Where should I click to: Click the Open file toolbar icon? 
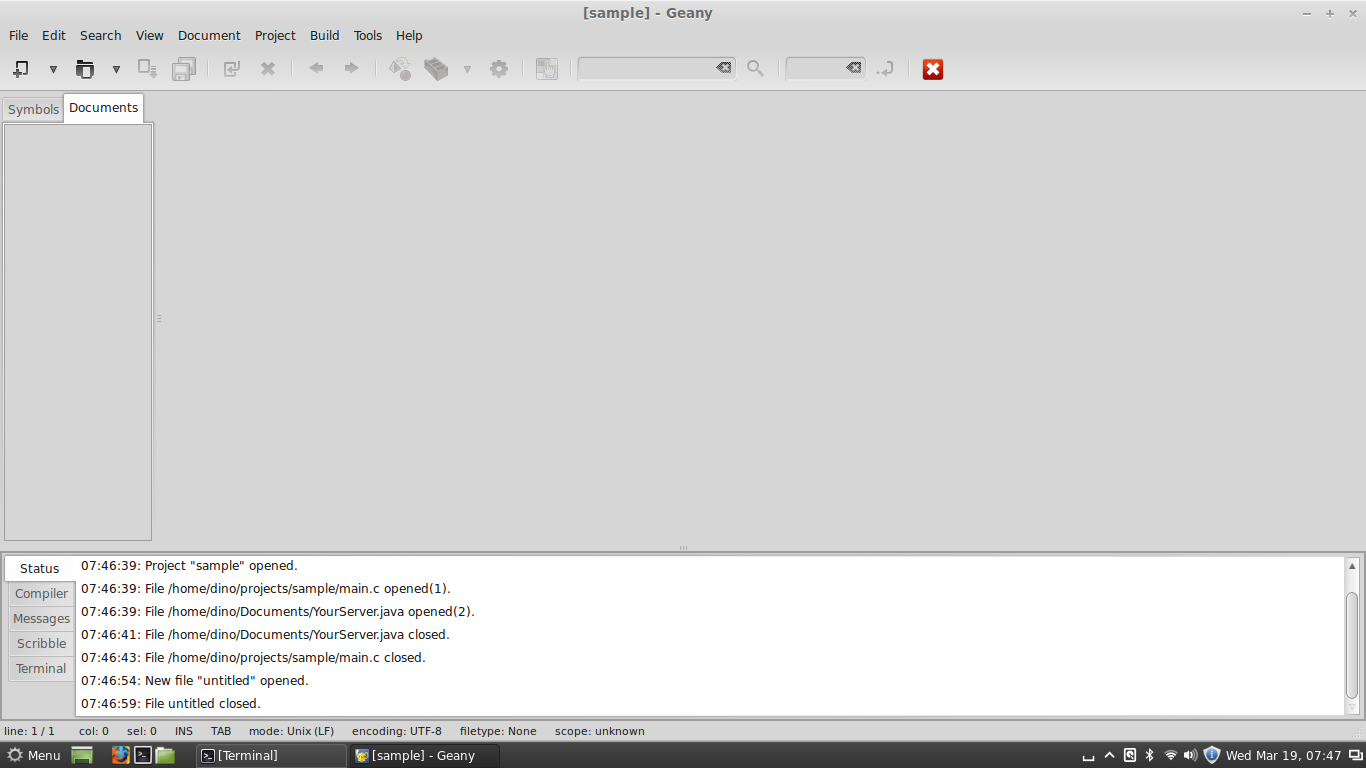[85, 69]
